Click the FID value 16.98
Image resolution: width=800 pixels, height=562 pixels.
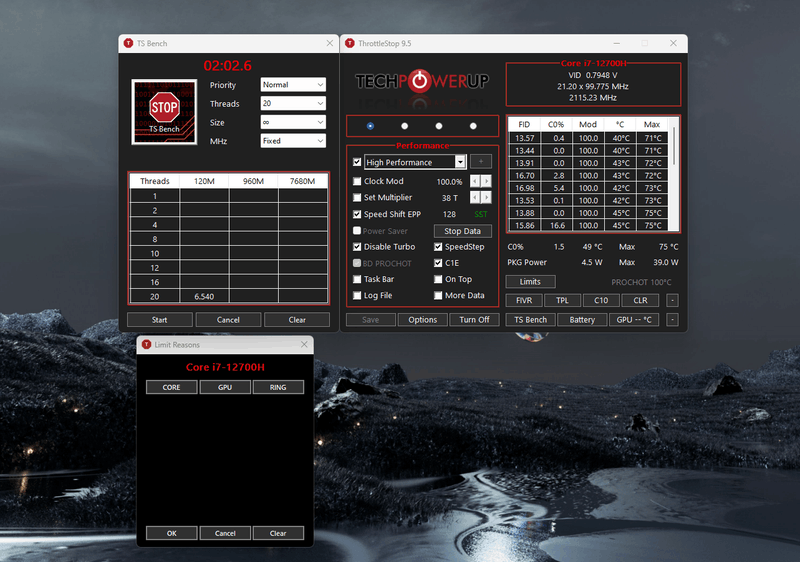524,188
